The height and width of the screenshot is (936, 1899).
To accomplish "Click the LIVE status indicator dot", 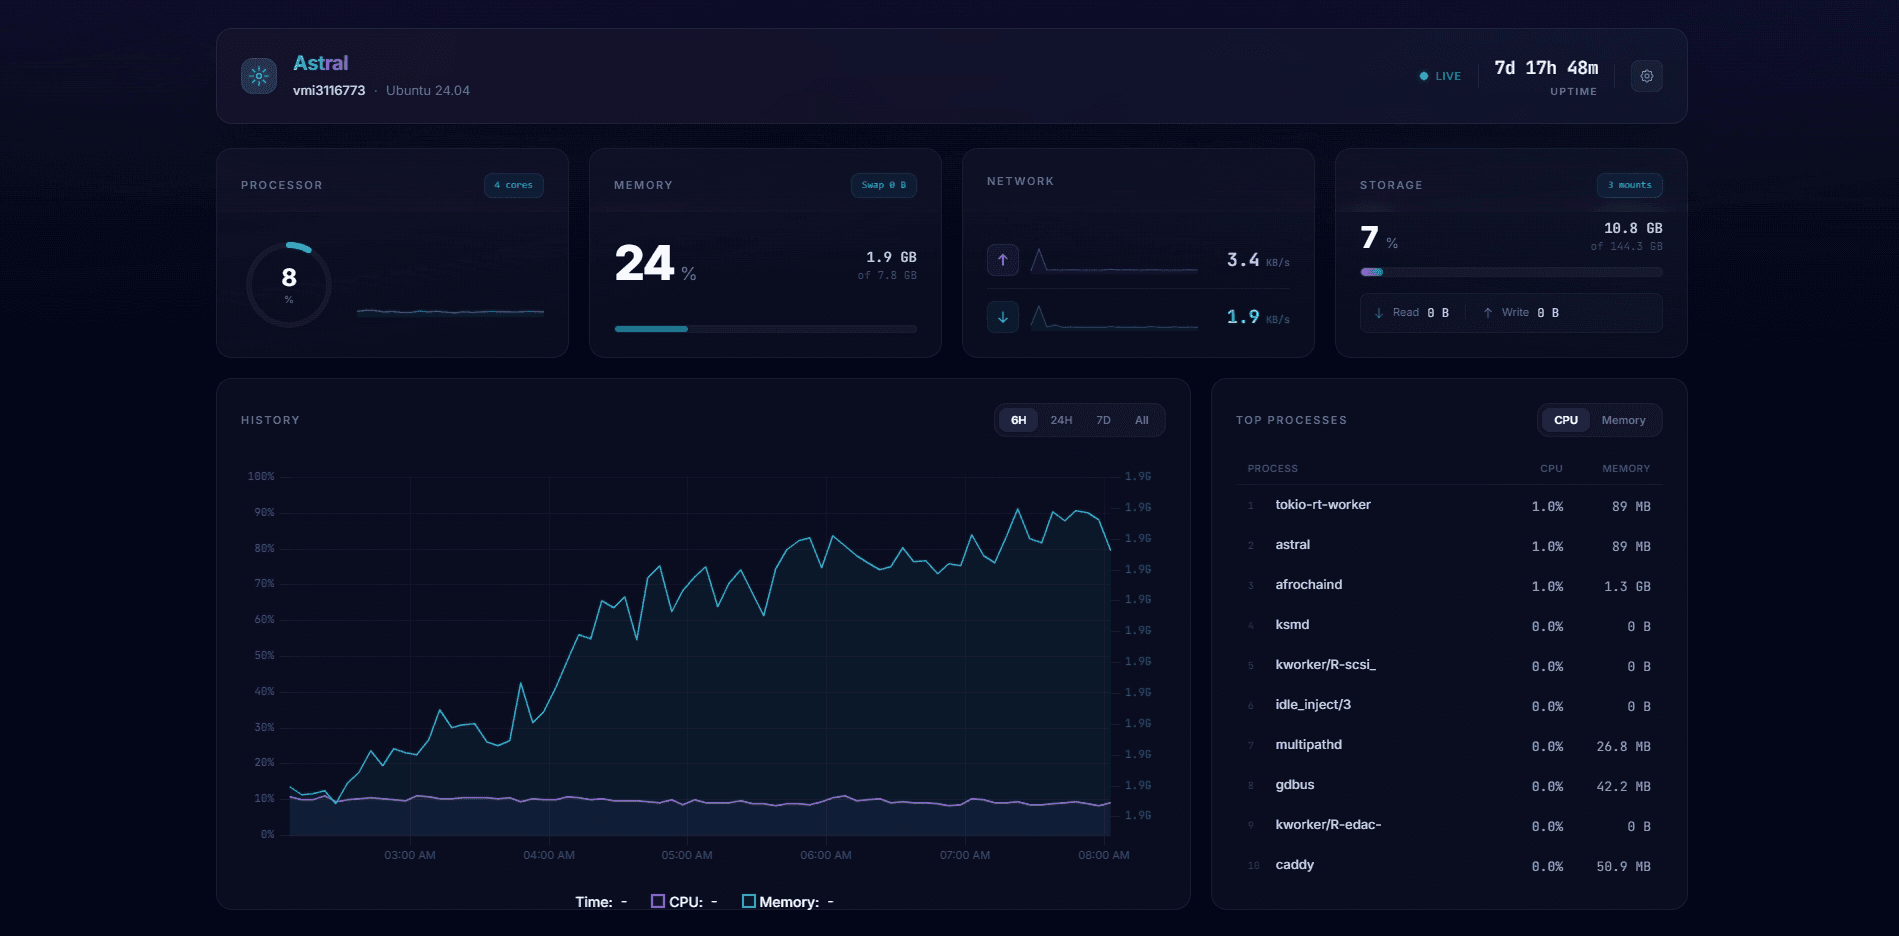I will (1423, 76).
